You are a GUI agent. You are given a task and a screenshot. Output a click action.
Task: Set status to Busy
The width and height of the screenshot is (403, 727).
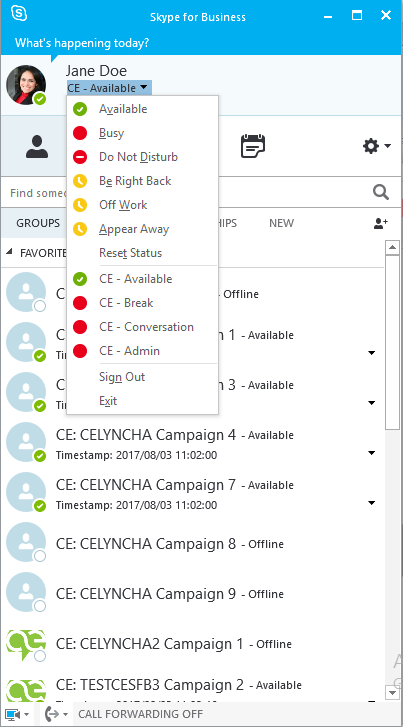pyautogui.click(x=142, y=133)
